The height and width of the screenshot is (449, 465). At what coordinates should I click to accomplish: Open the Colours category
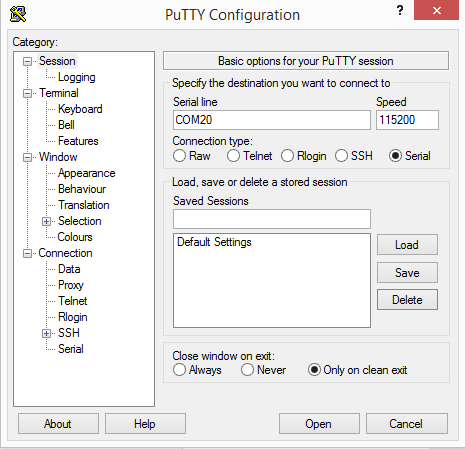click(75, 237)
